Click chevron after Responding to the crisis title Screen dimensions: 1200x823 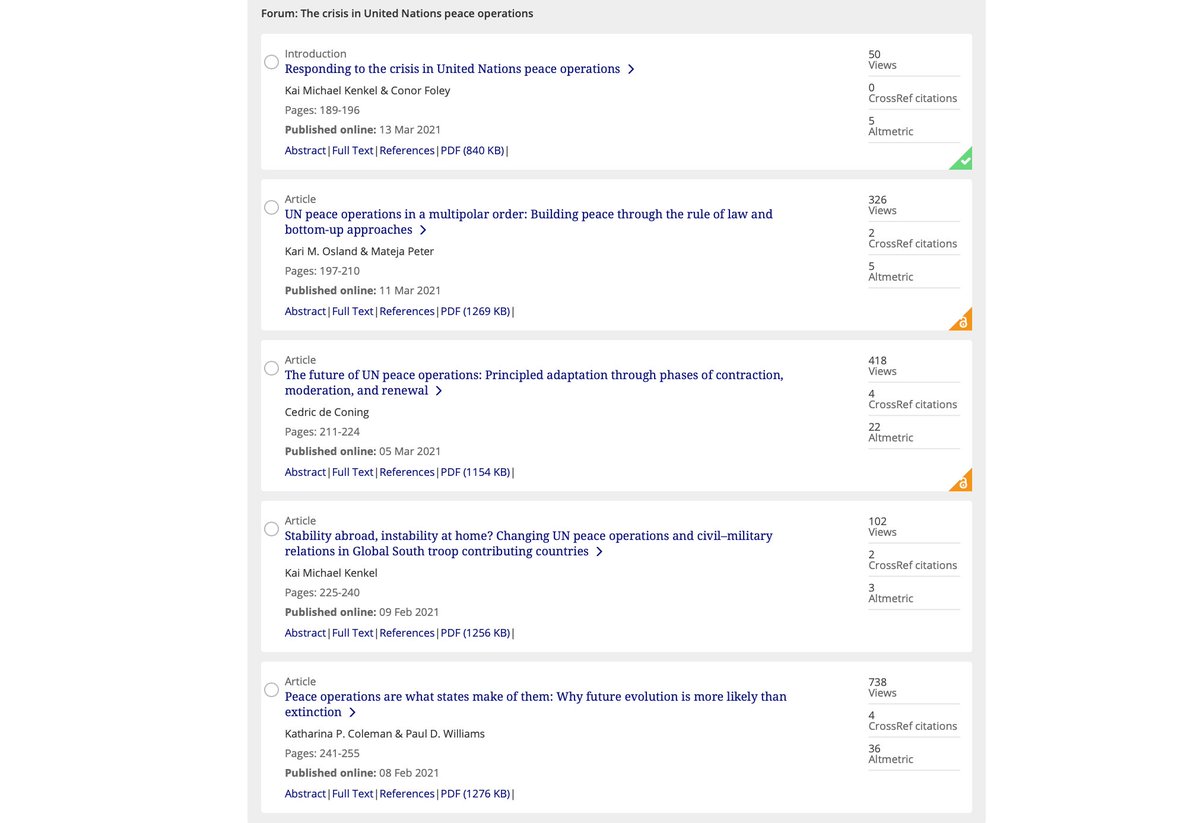631,69
